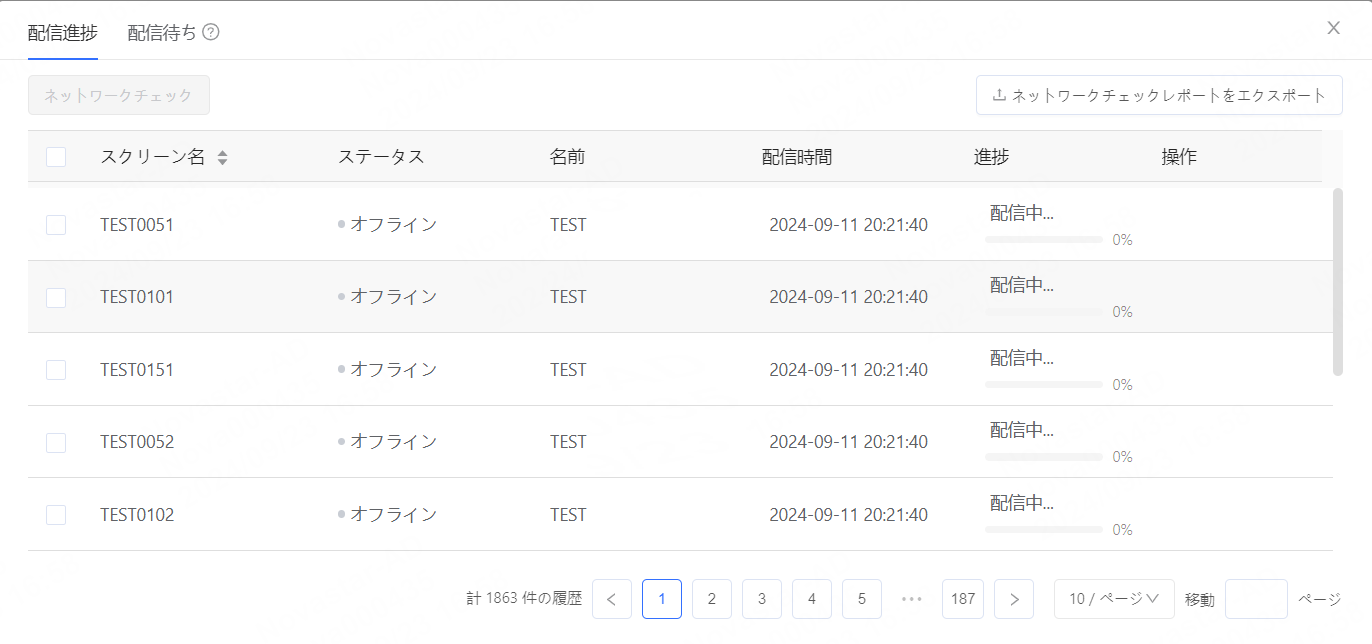Toggle the select-all checkbox in the header
Image resolution: width=1372 pixels, height=644 pixels.
(x=56, y=157)
